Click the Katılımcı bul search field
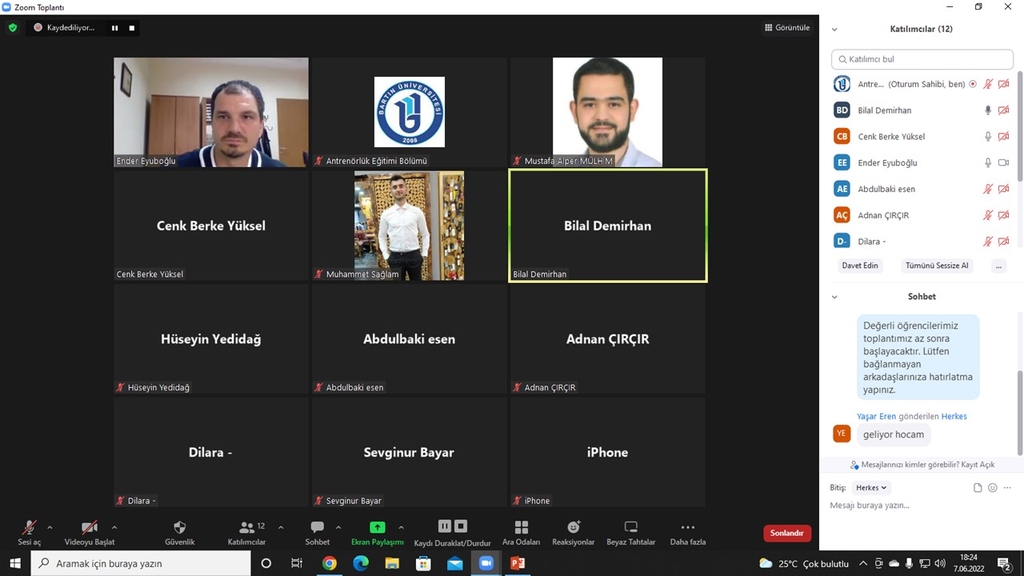This screenshot has width=1024, height=576. [922, 60]
